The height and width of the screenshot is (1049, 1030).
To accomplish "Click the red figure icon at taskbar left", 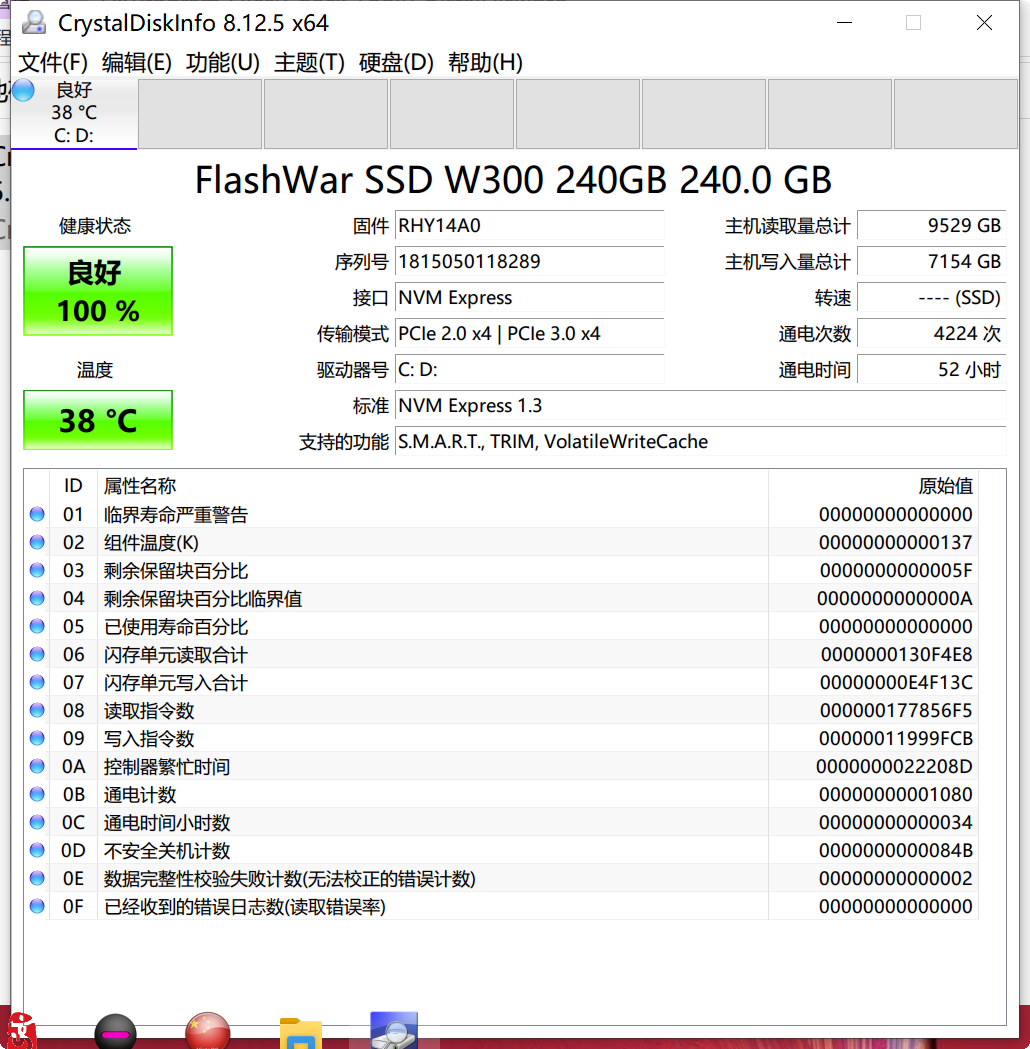I will 20,1031.
